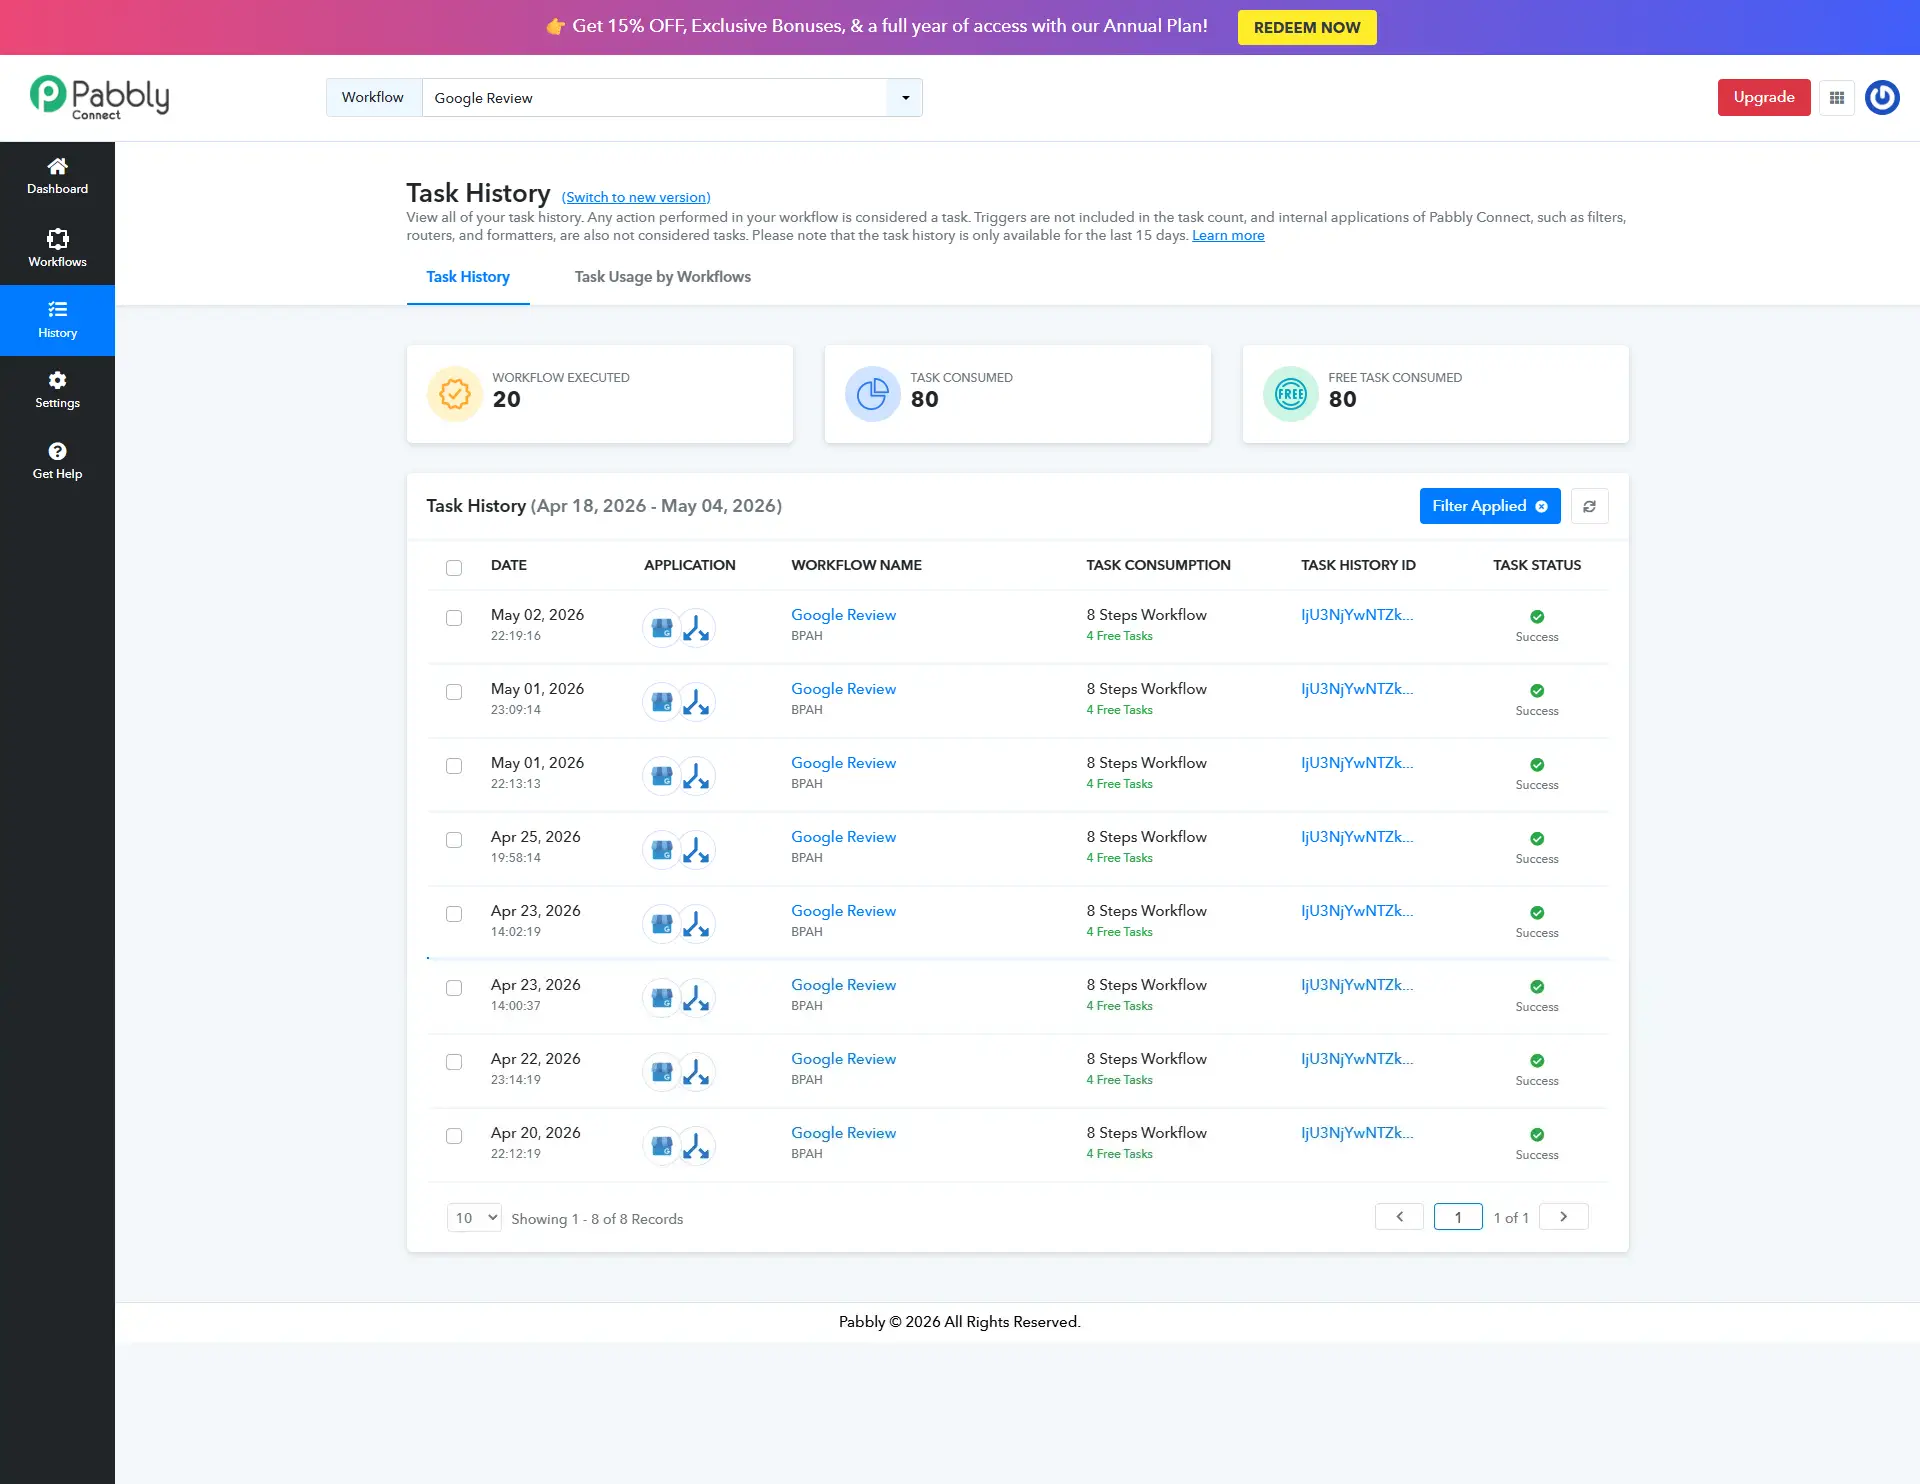This screenshot has width=1920, height=1484.
Task: Open the Pabbly Connect logo home
Action: point(99,97)
